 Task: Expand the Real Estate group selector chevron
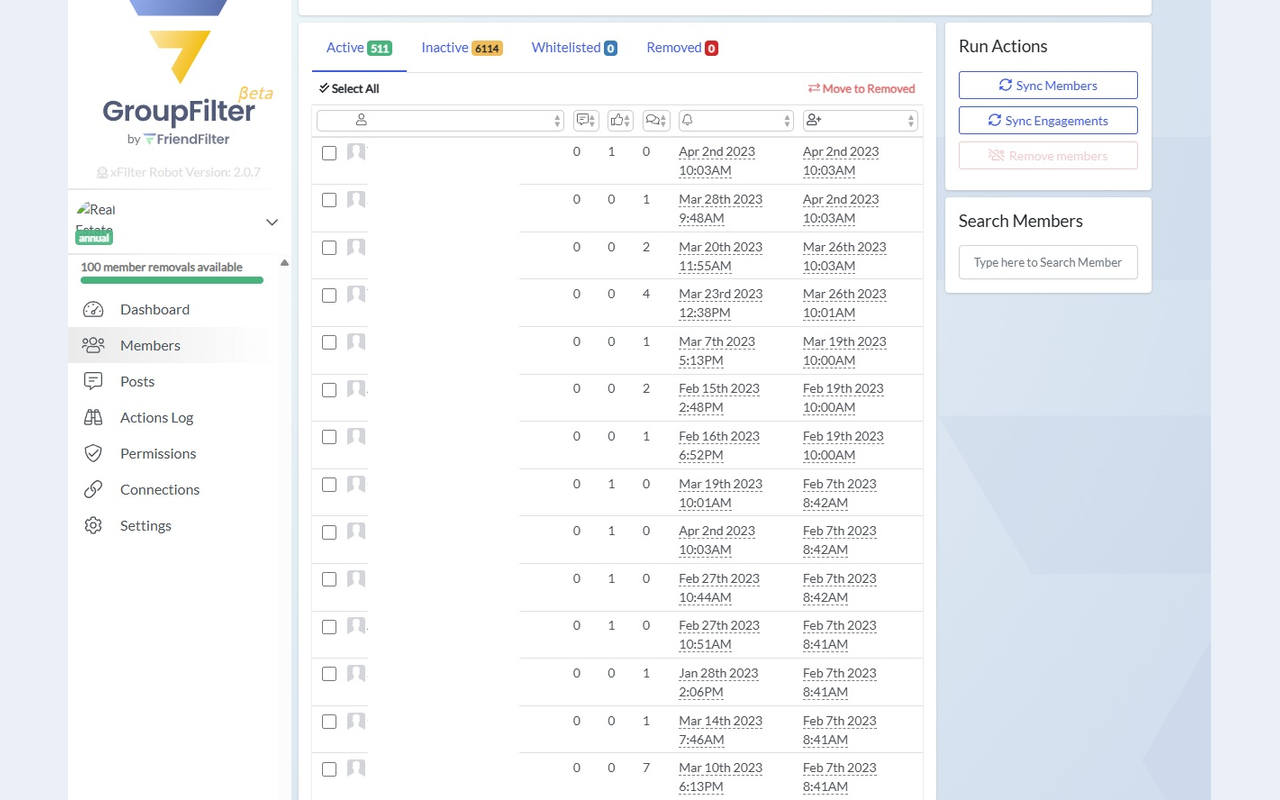coord(271,222)
